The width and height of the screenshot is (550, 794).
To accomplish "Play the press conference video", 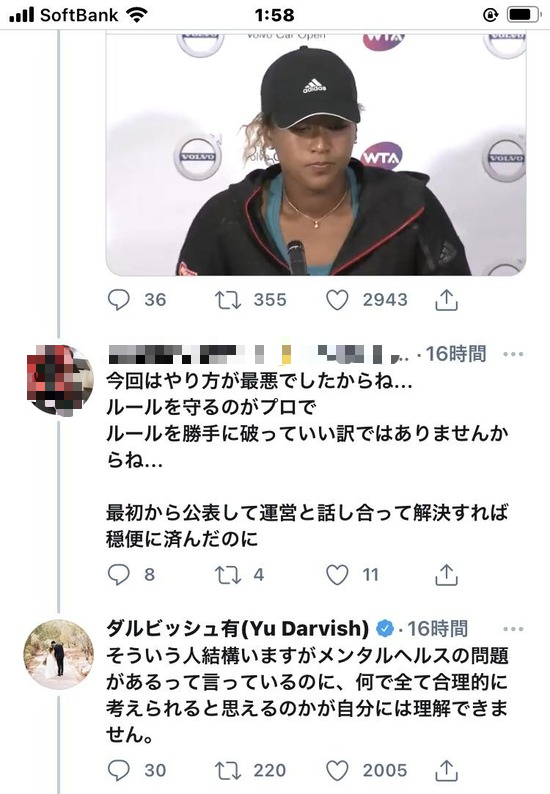I will [316, 154].
